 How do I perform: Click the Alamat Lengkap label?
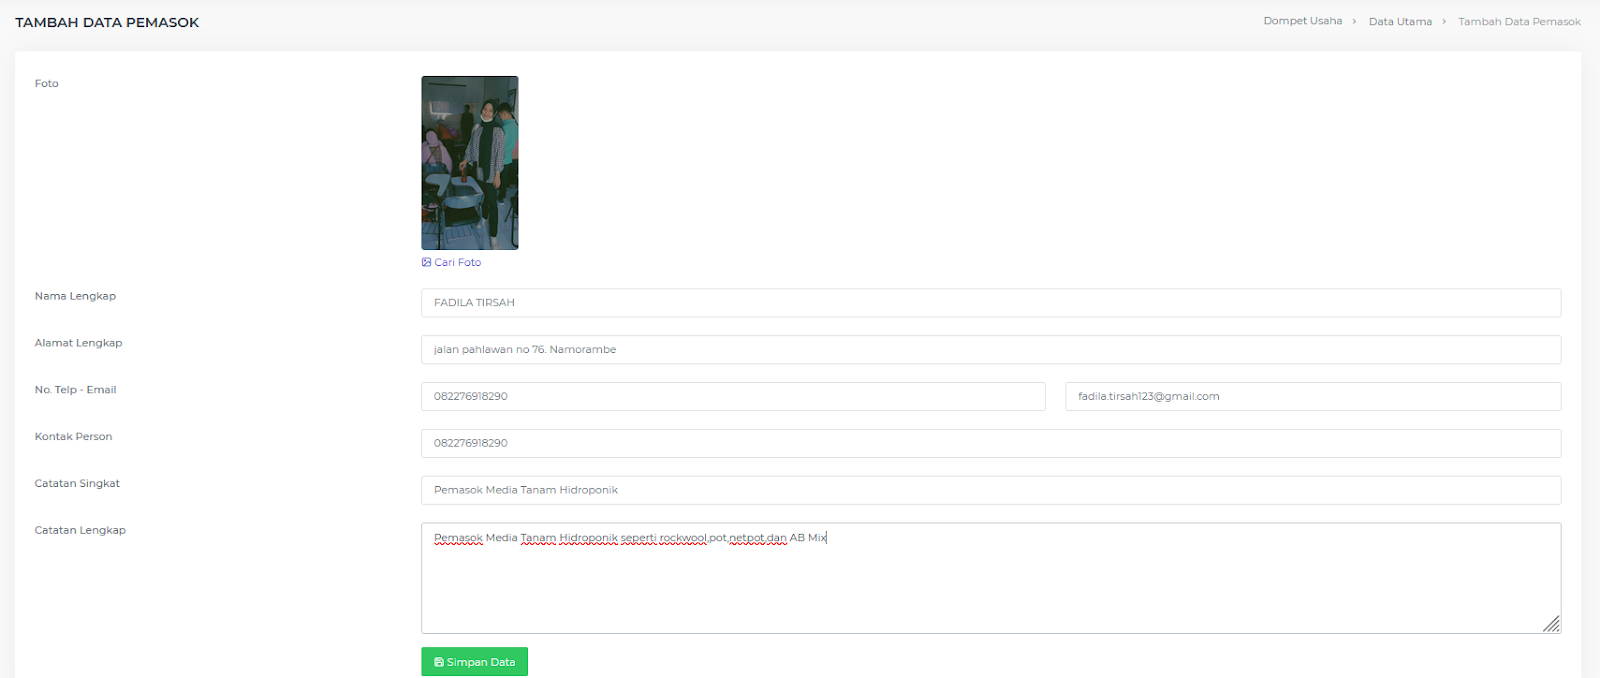pyautogui.click(x=78, y=343)
